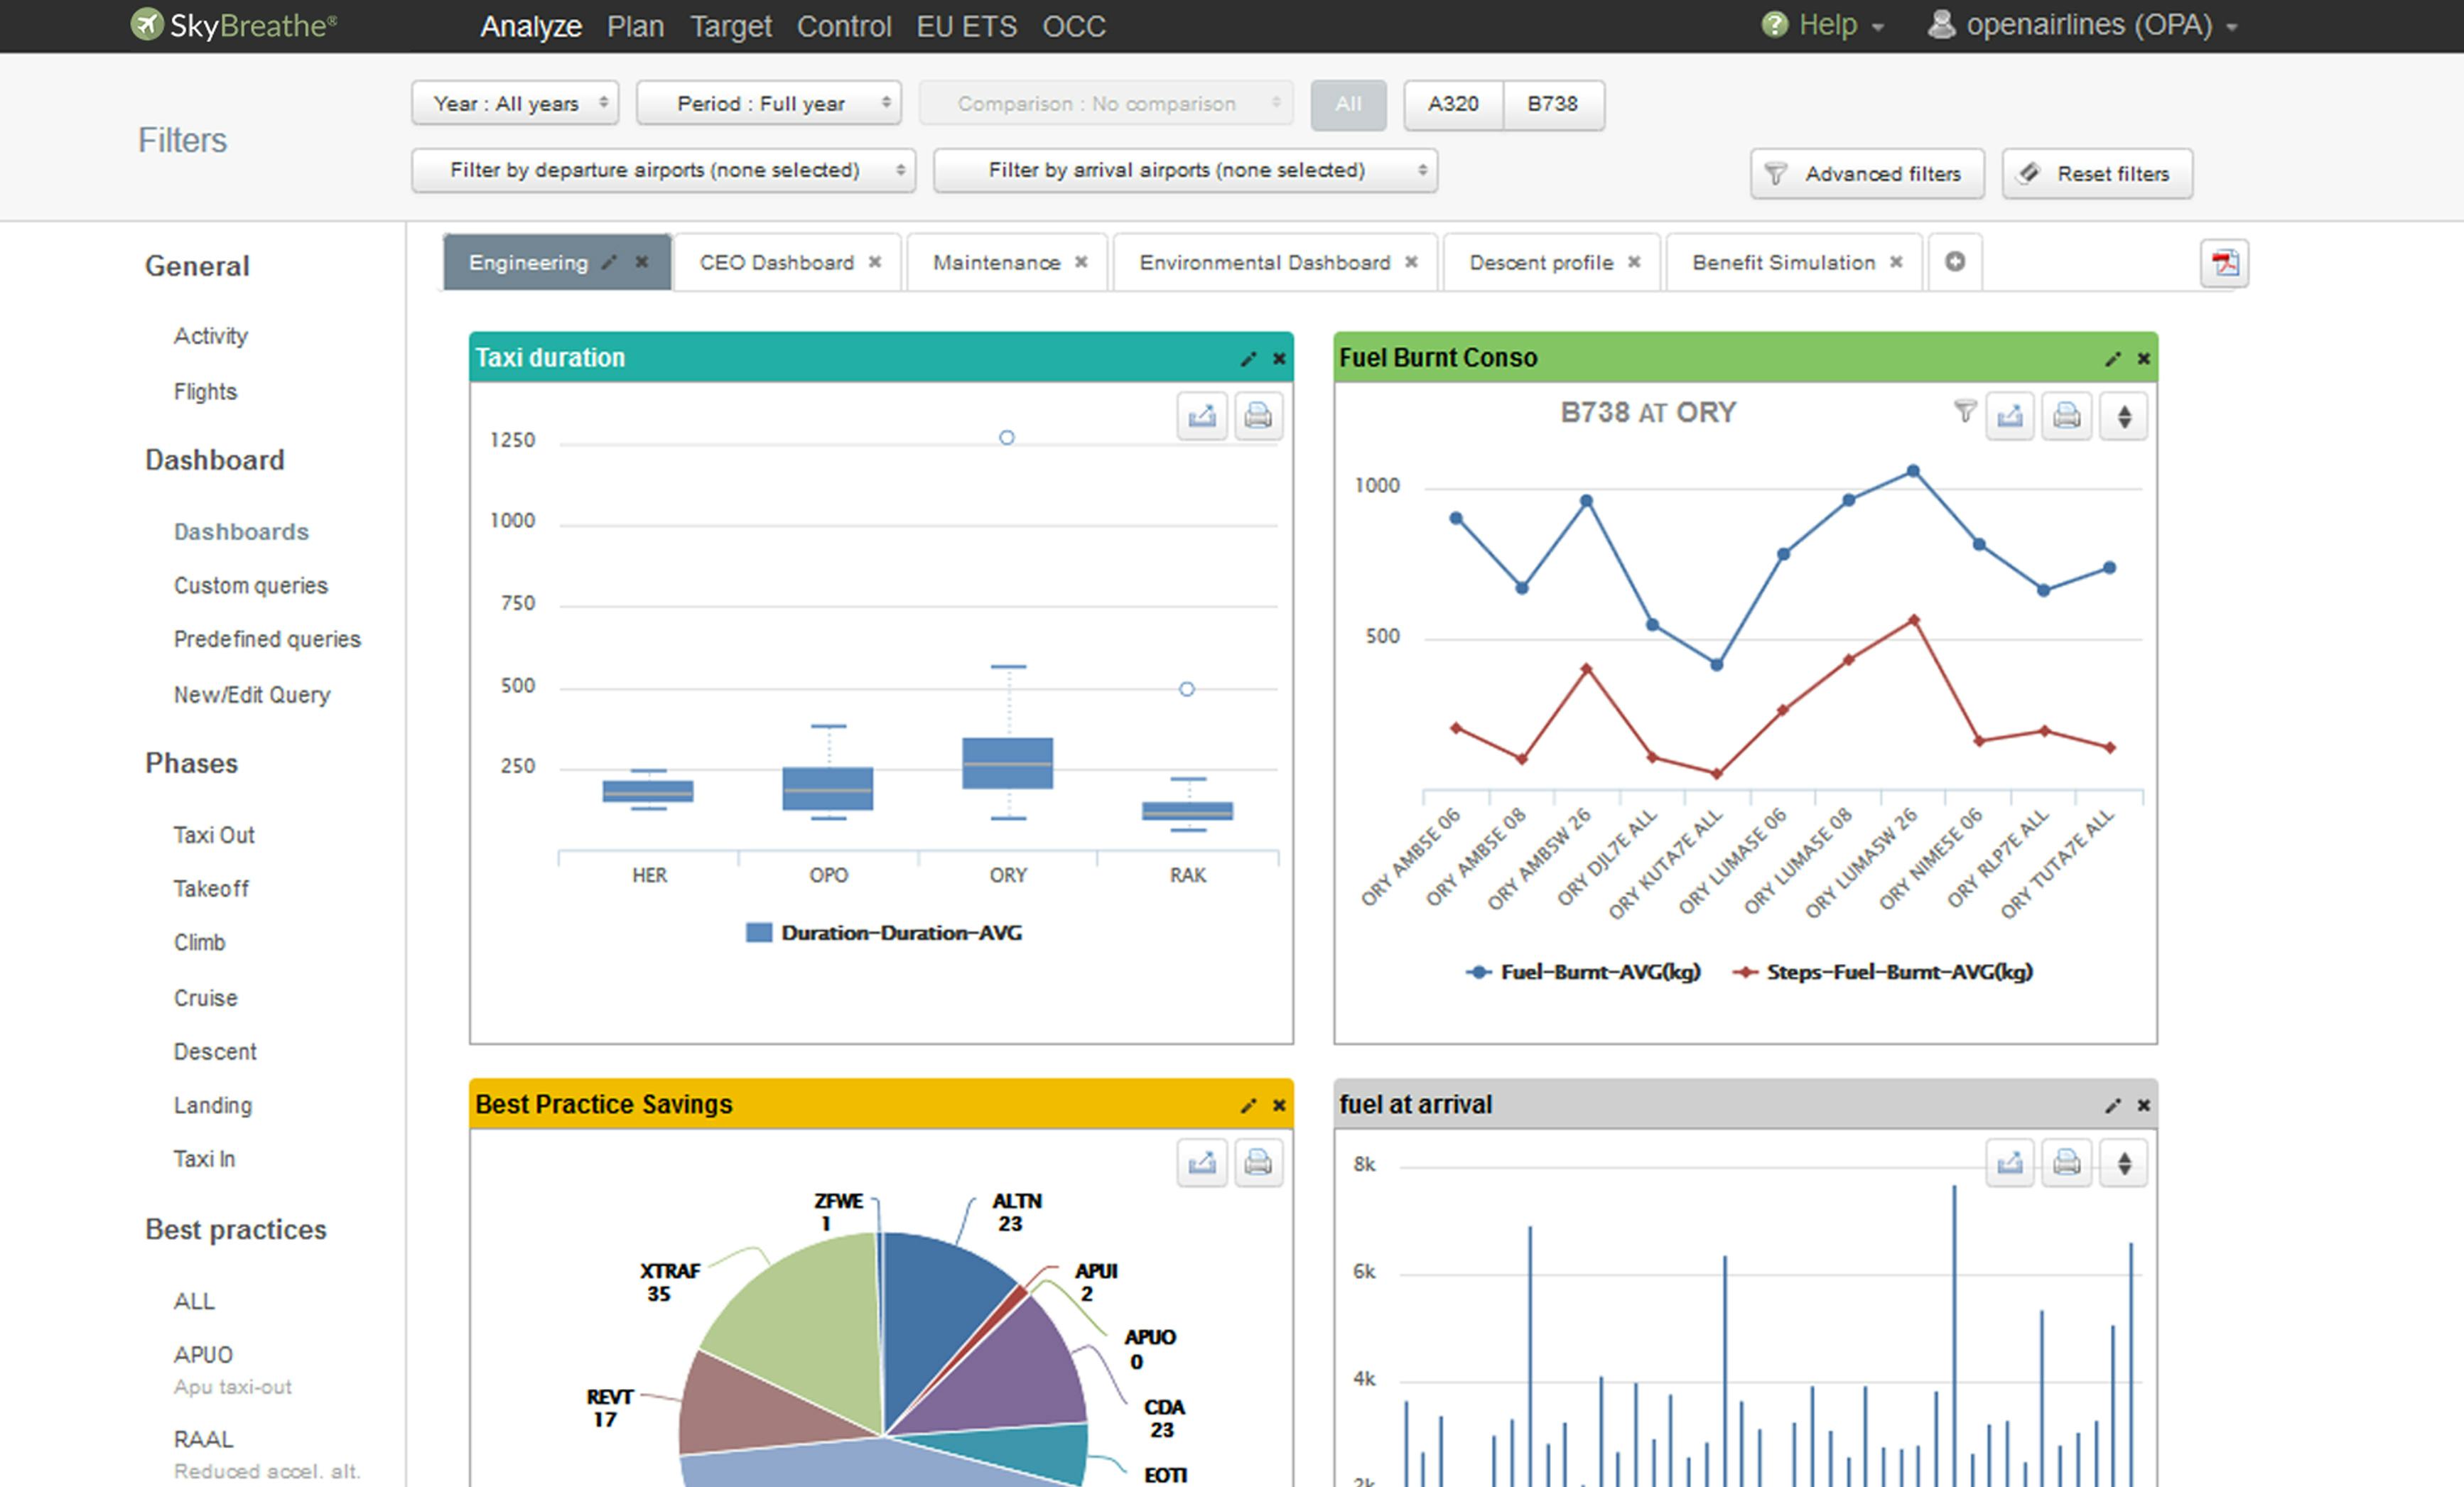Viewport: 2464px width, 1487px height.
Task: Add a new dashboard tab plus icon
Action: coord(1954,262)
